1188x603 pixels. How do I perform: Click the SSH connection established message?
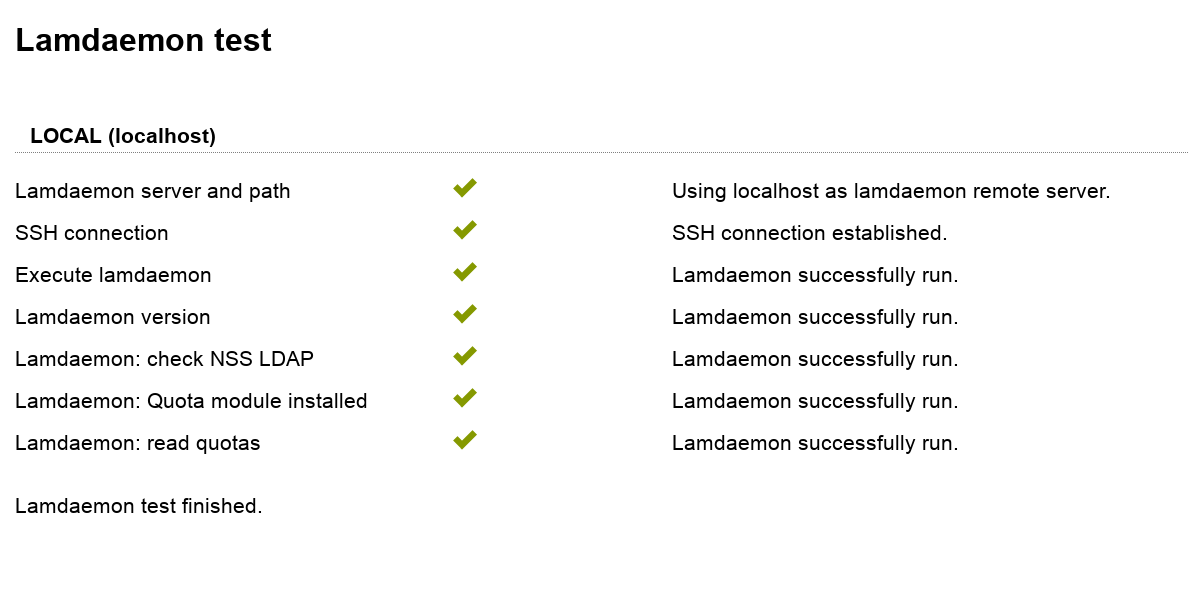[x=809, y=233]
